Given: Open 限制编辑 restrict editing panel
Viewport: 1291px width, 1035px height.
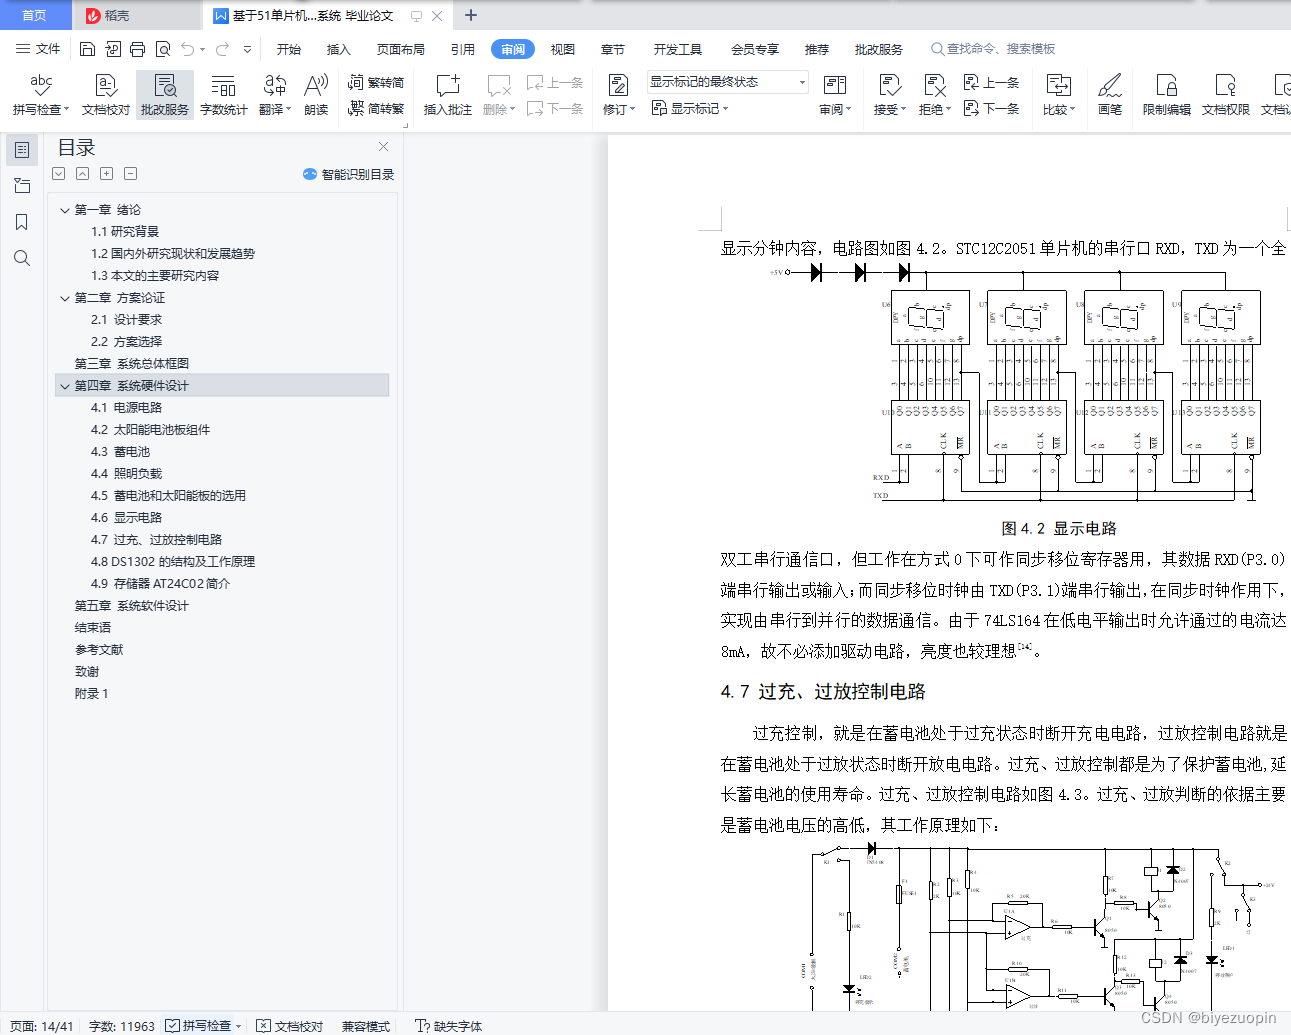Looking at the screenshot, I should click(1165, 95).
